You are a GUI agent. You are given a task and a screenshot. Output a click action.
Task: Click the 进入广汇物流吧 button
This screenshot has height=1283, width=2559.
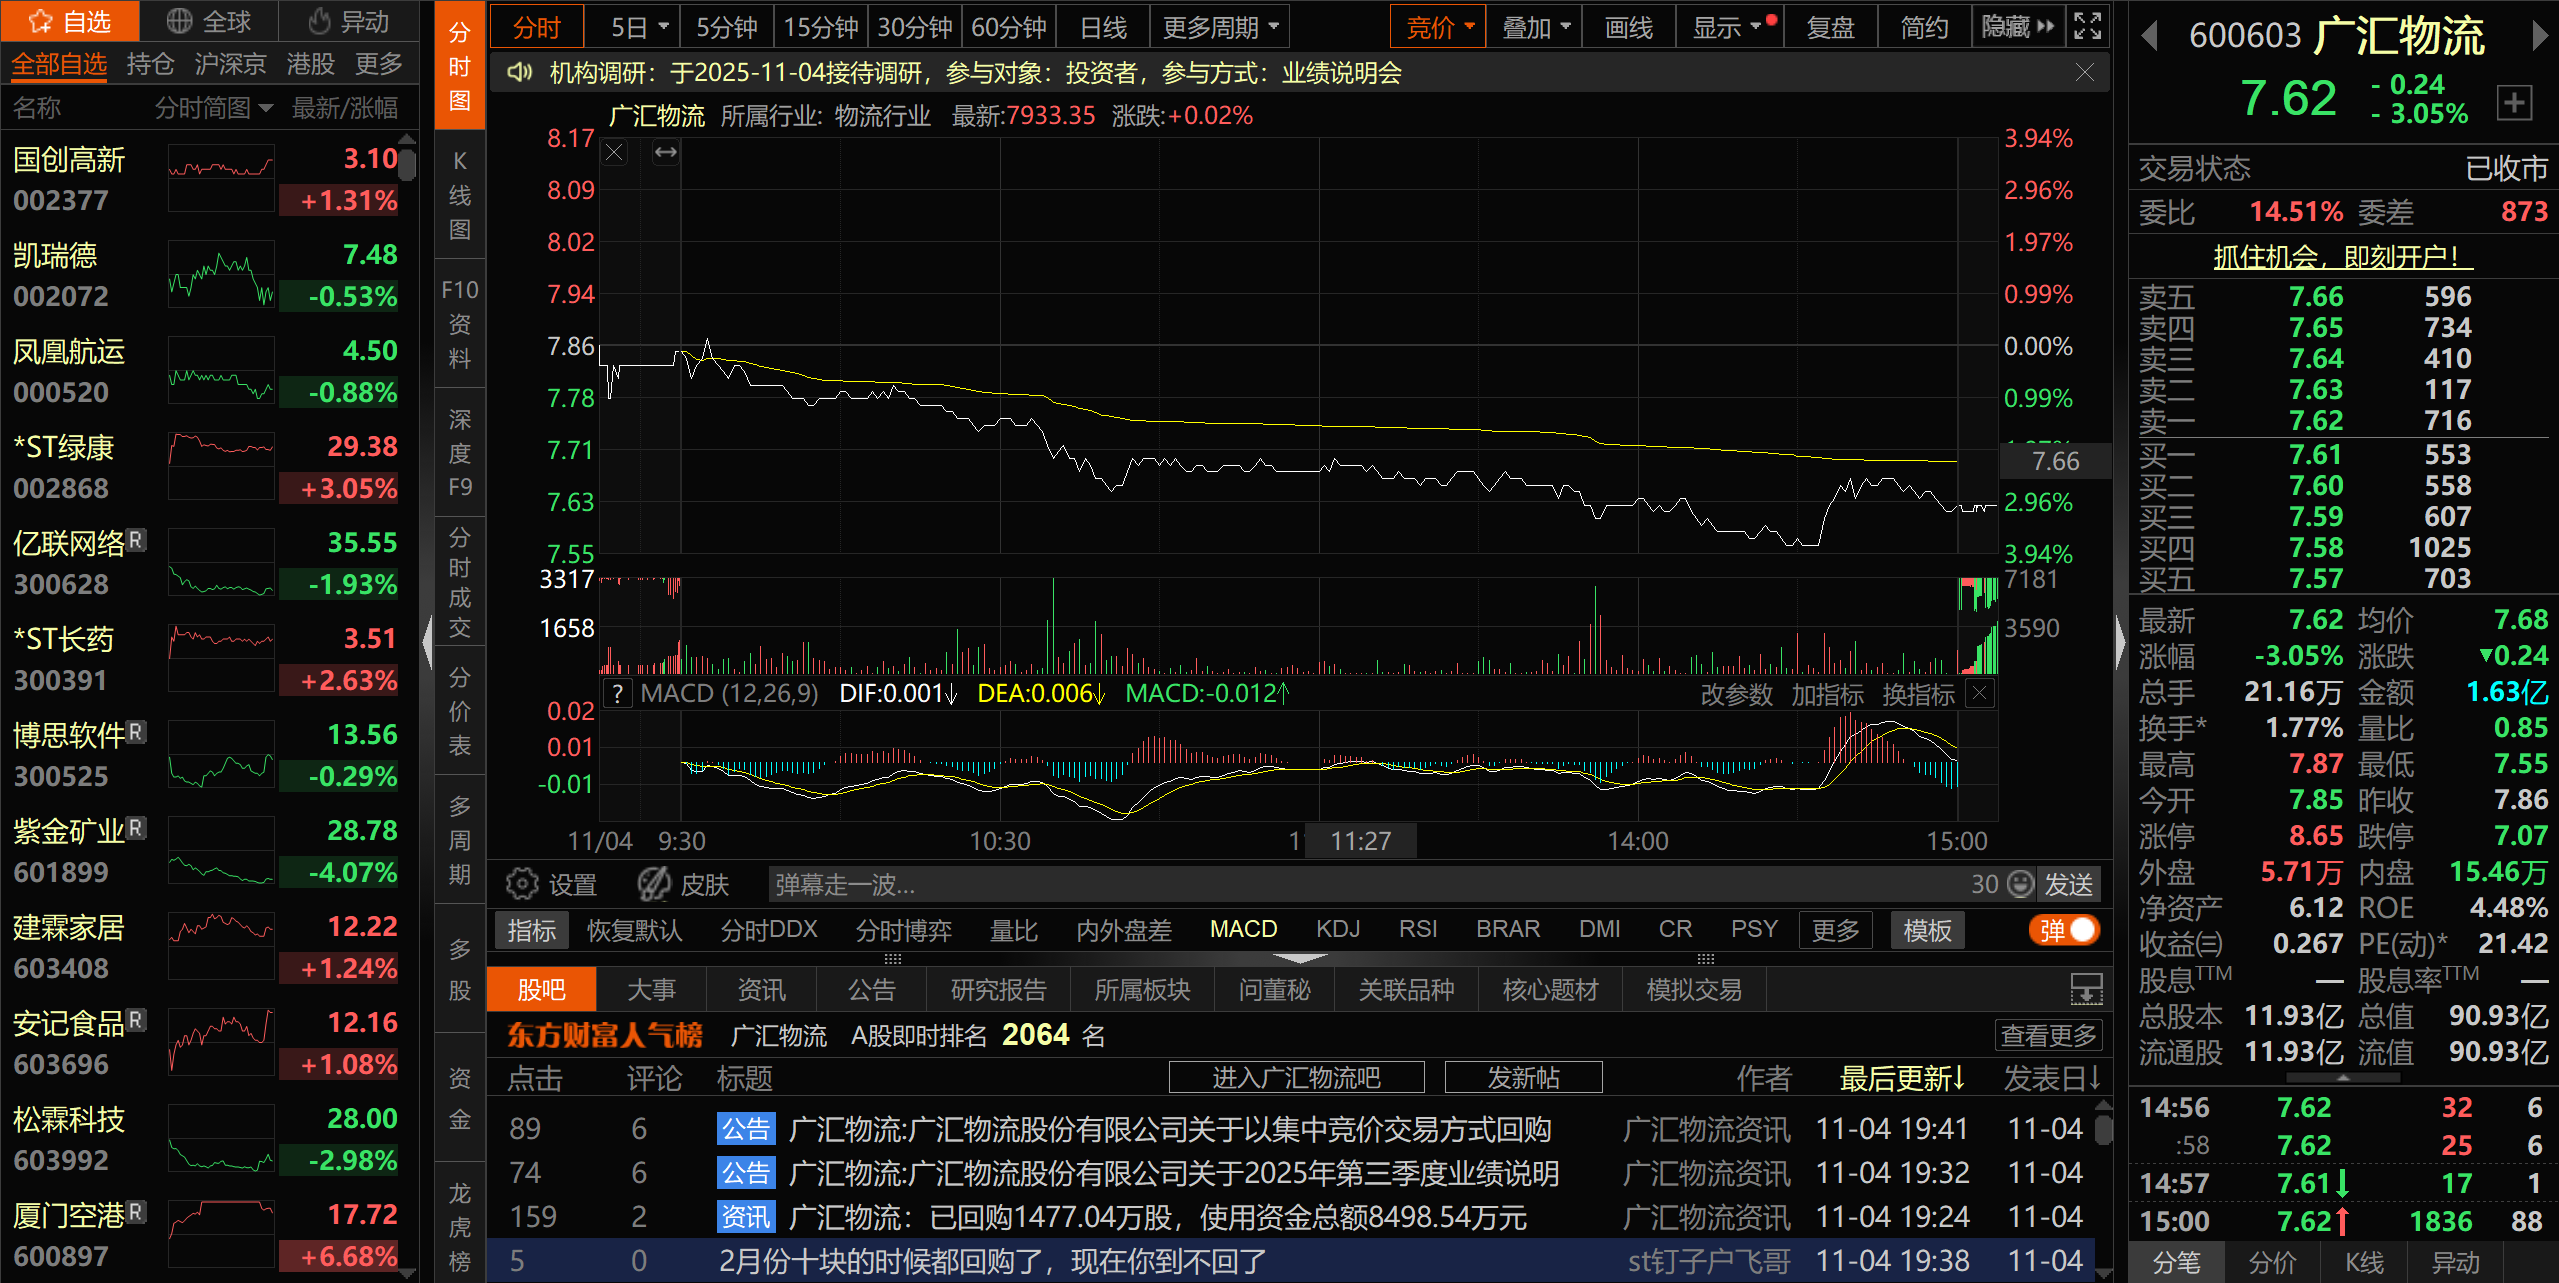coord(1296,1078)
